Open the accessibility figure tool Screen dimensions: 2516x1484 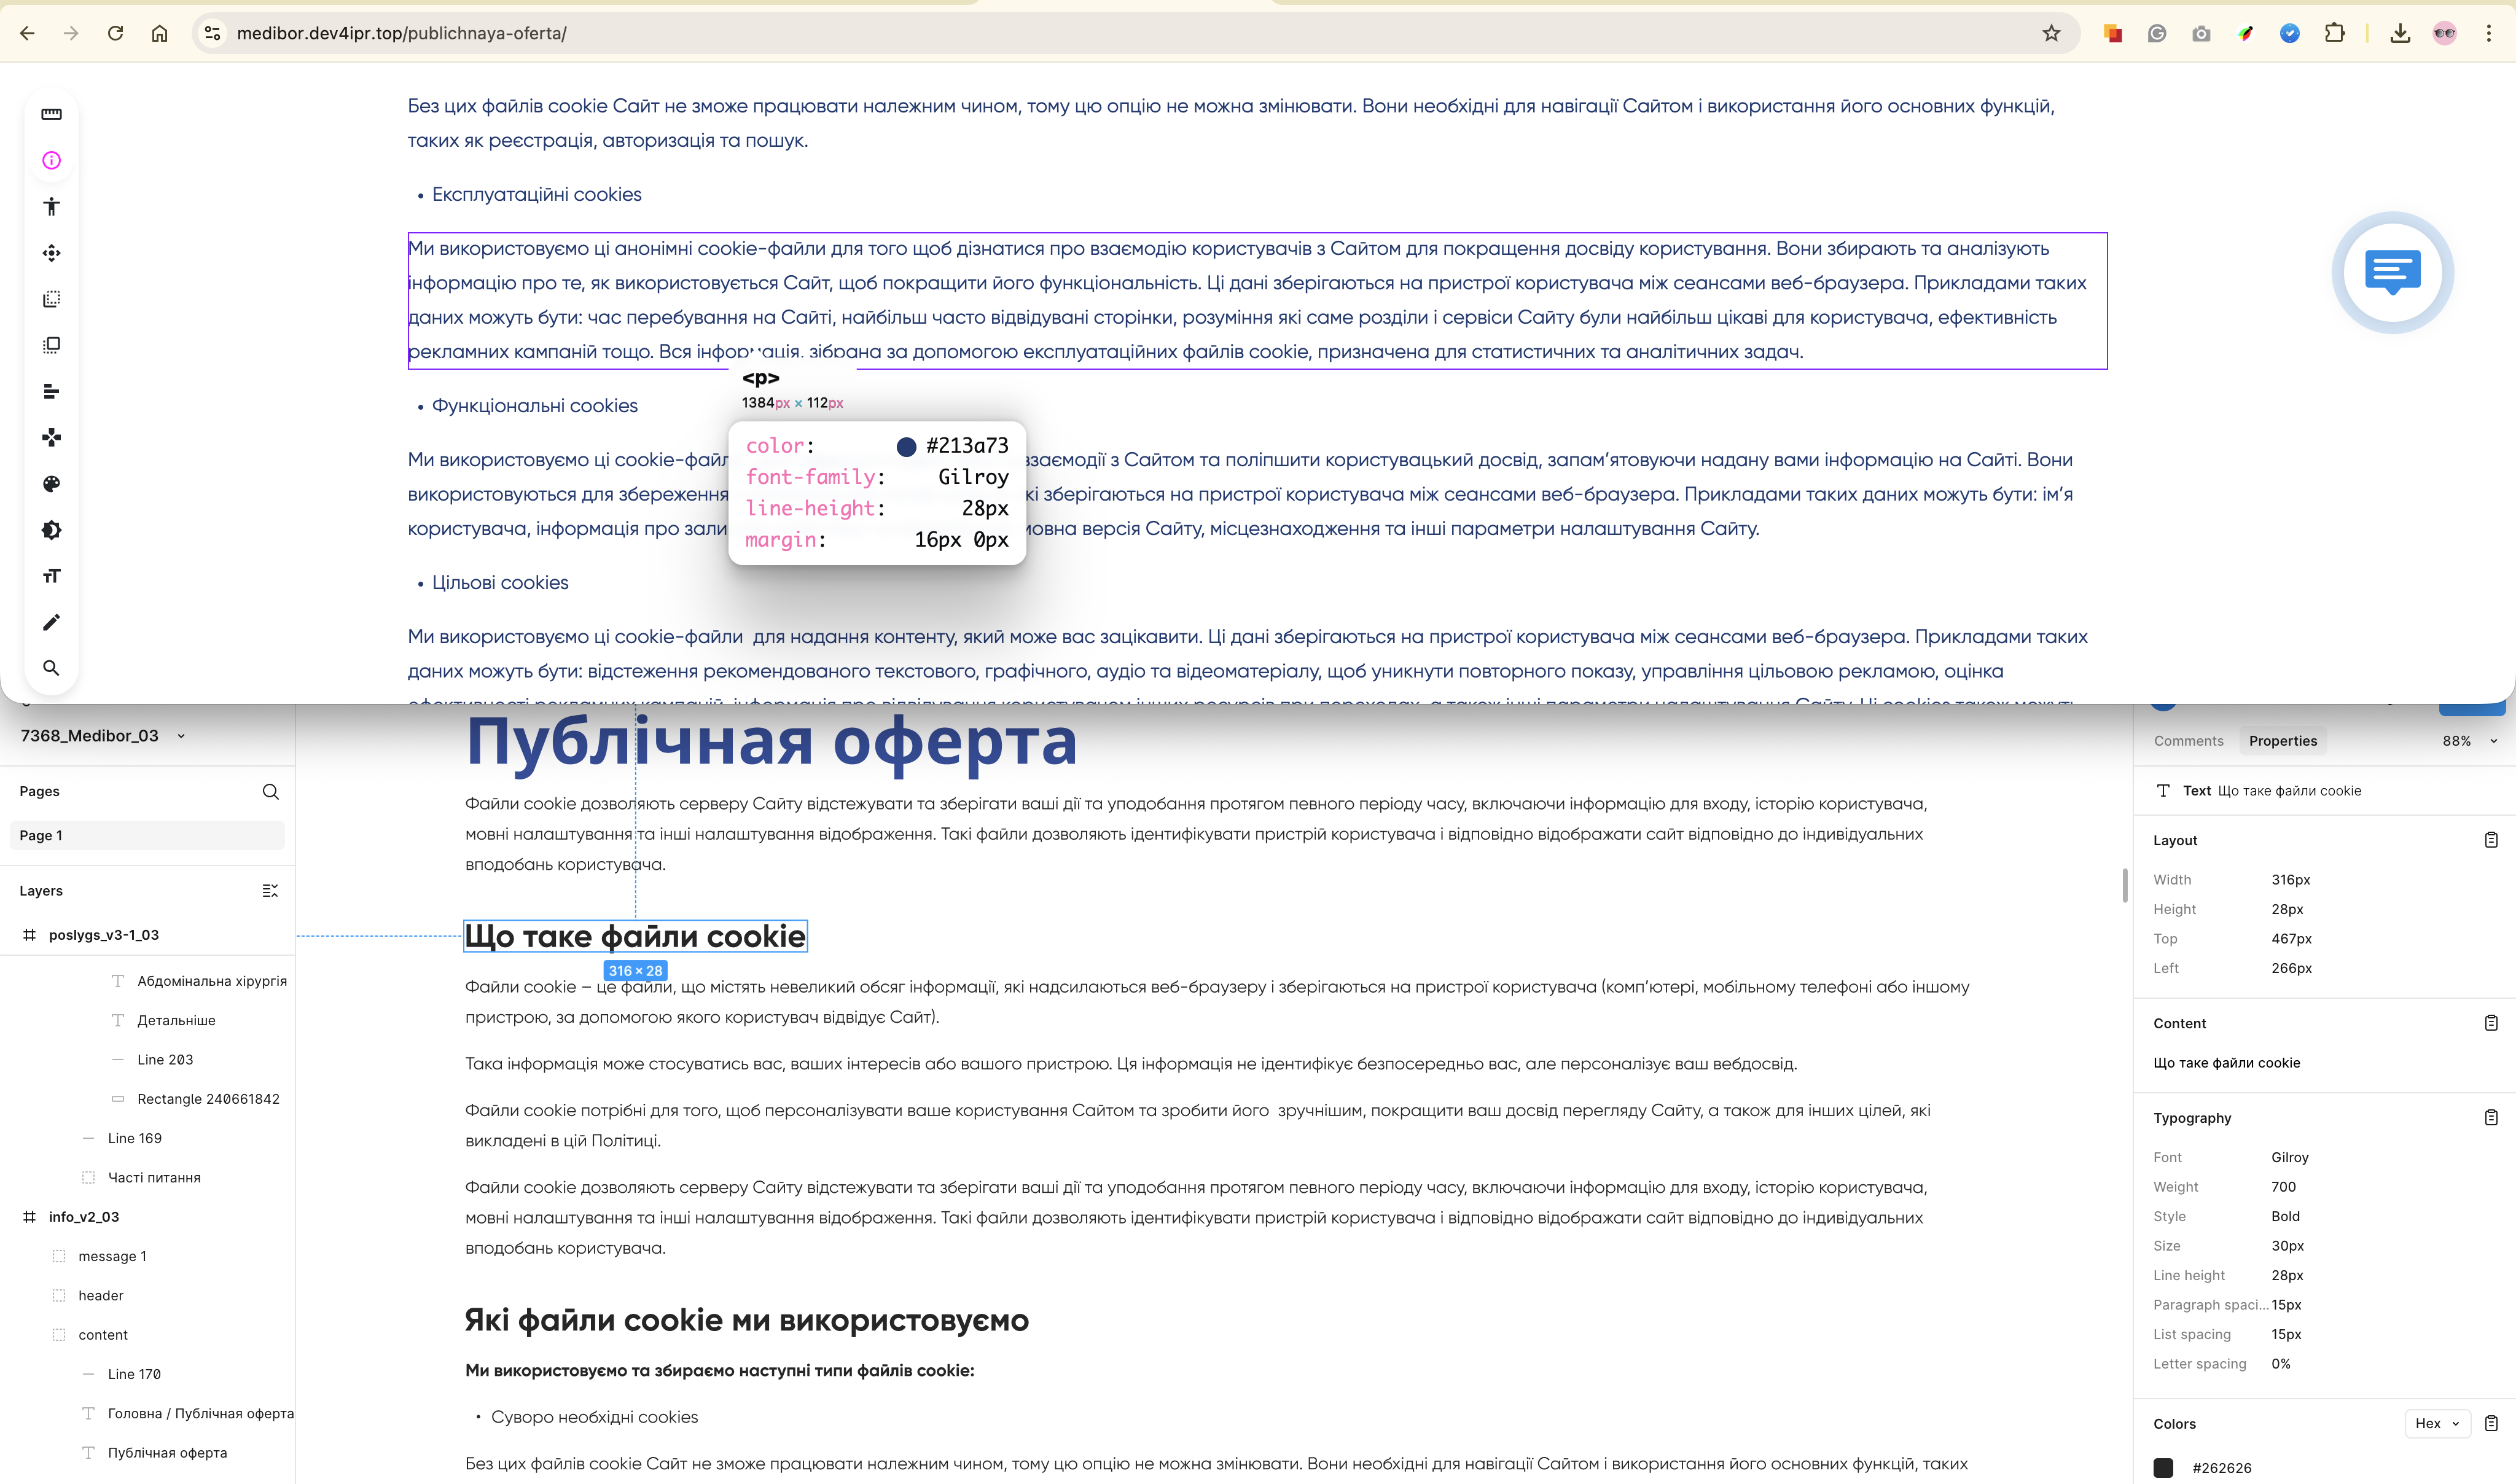[x=51, y=207]
